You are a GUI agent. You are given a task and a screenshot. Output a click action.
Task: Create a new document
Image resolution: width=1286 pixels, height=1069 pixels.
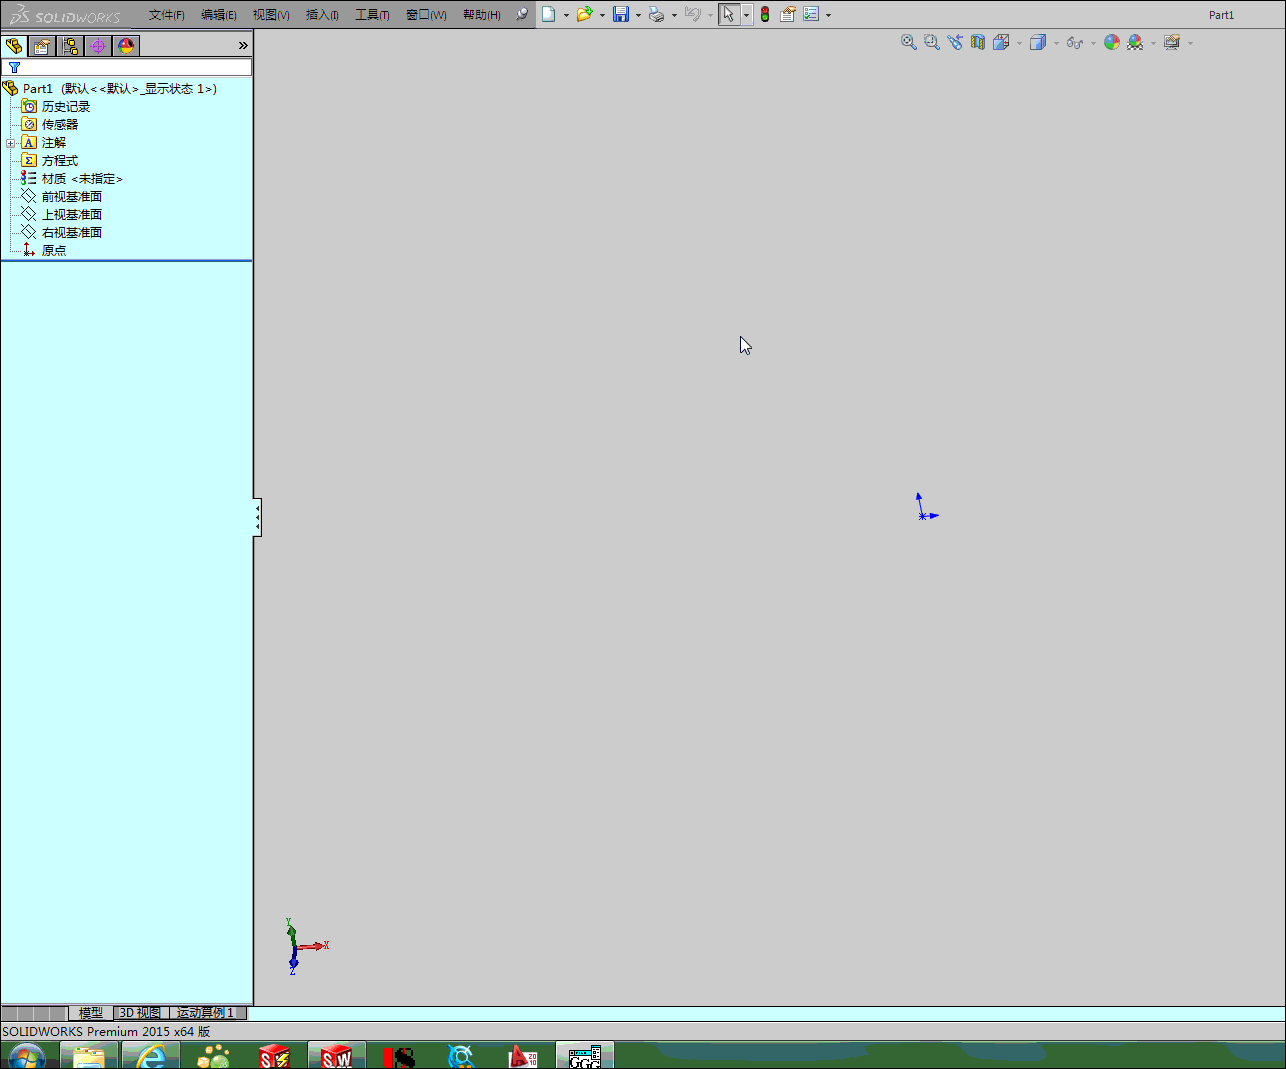coord(549,15)
